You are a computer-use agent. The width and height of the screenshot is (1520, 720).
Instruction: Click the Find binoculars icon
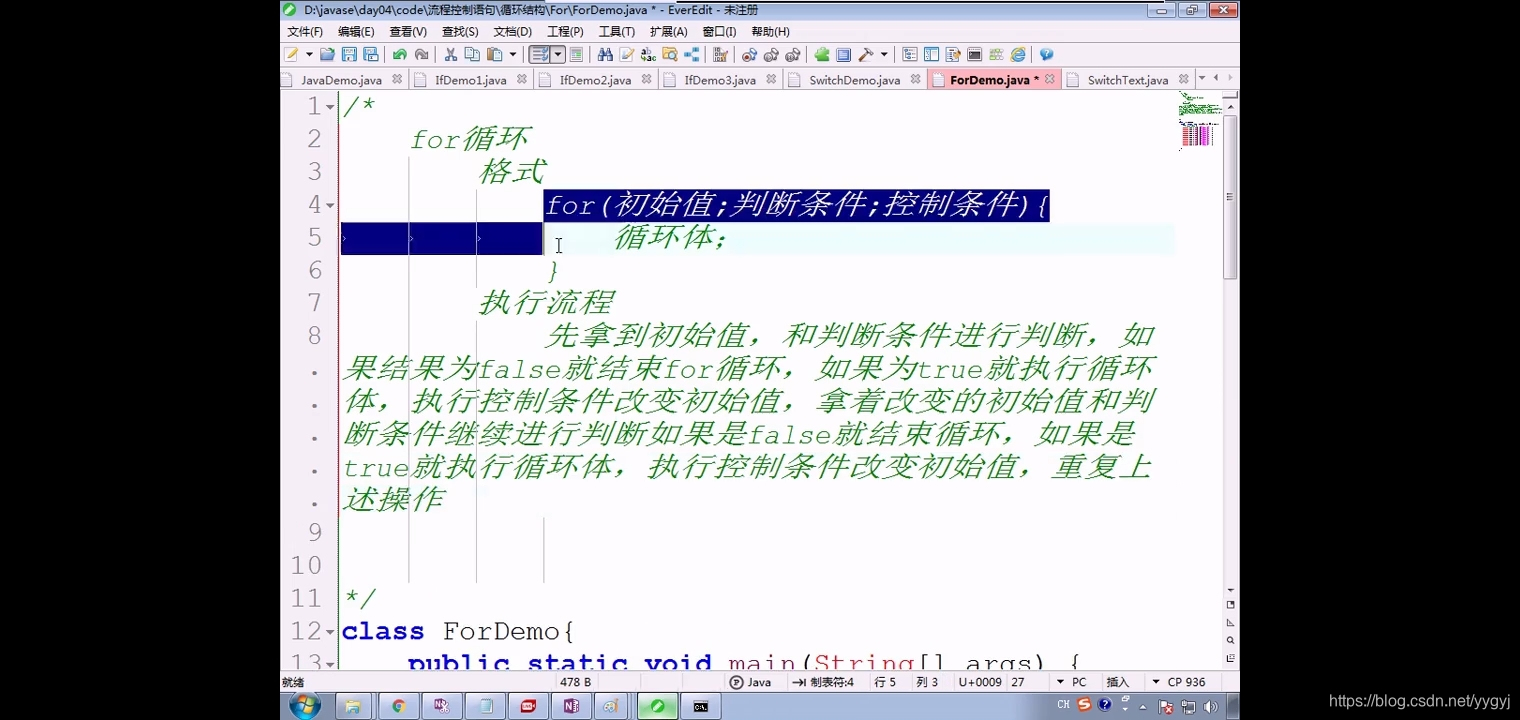click(605, 55)
